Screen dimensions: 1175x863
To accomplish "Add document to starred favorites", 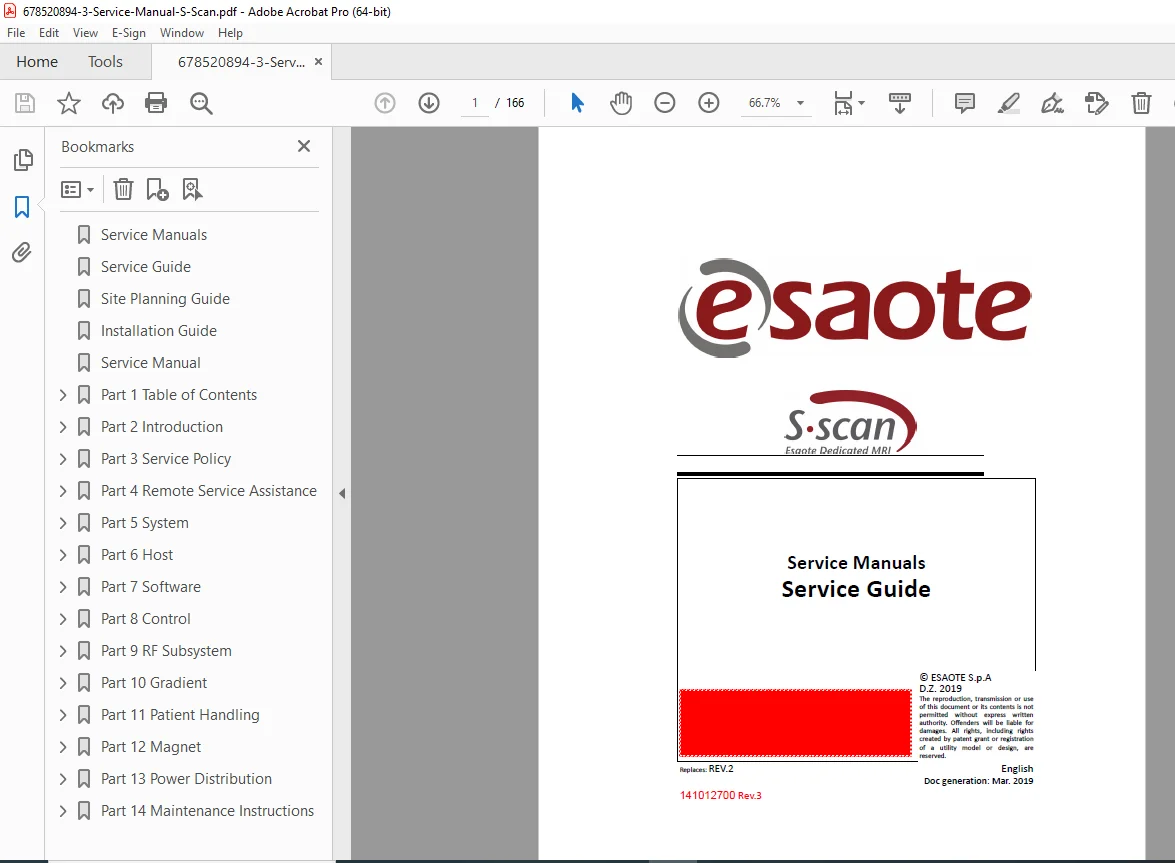I will point(69,103).
